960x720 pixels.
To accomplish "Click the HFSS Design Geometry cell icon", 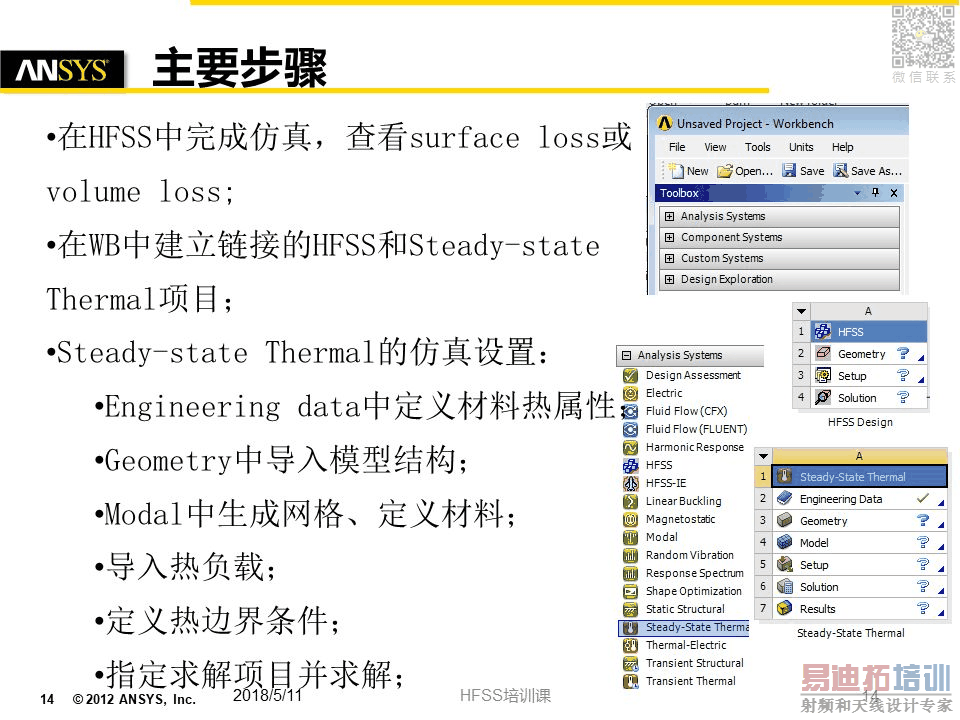I will click(x=823, y=353).
